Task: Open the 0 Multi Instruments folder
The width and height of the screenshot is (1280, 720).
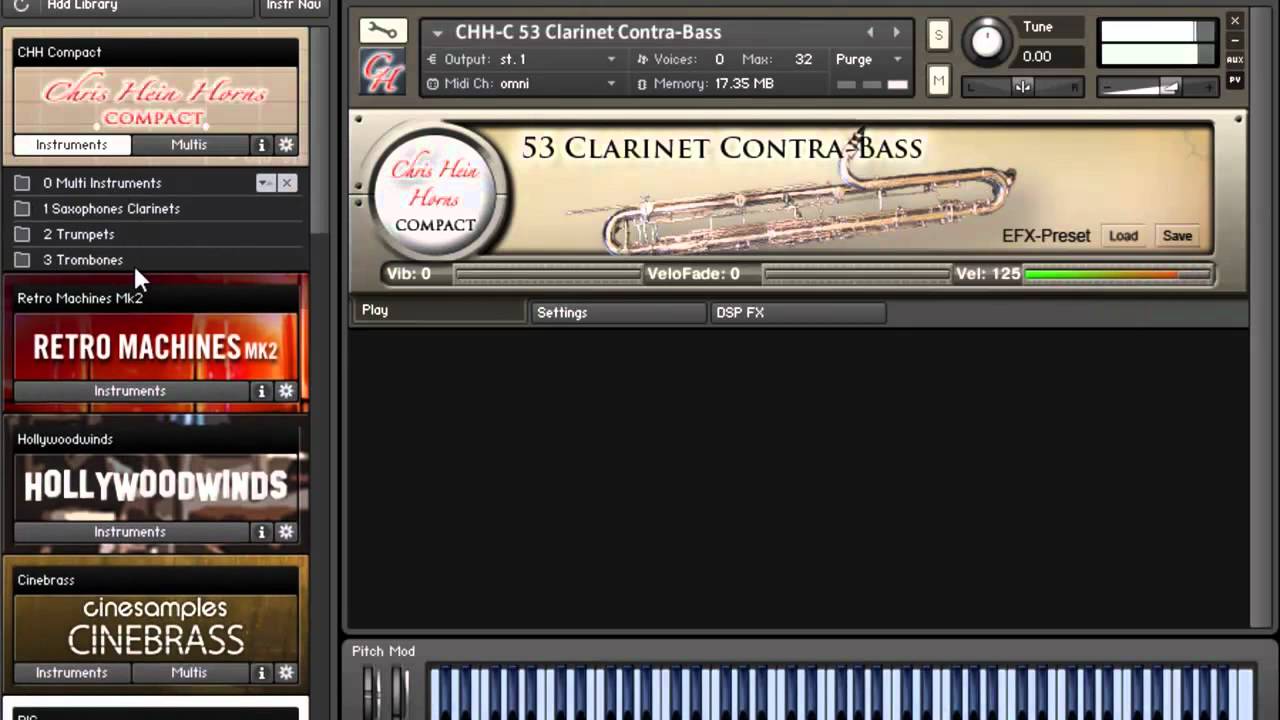Action: click(x=102, y=183)
